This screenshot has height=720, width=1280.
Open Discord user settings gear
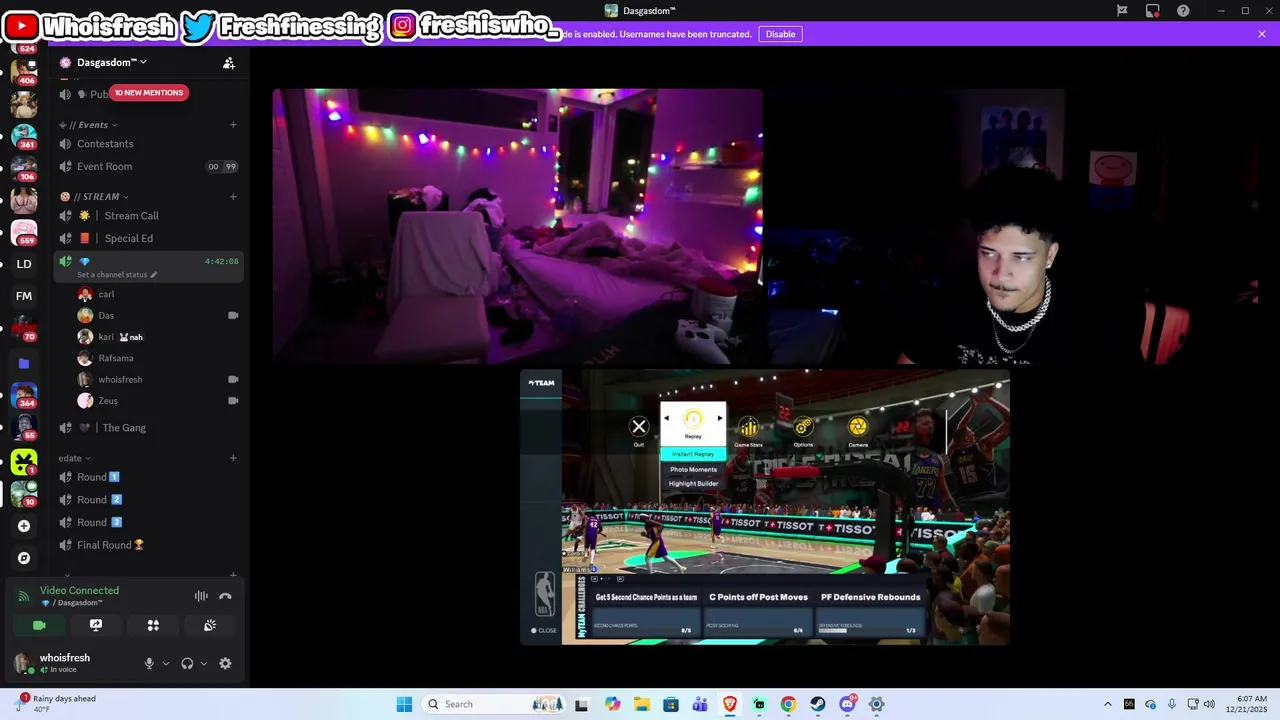(x=225, y=663)
